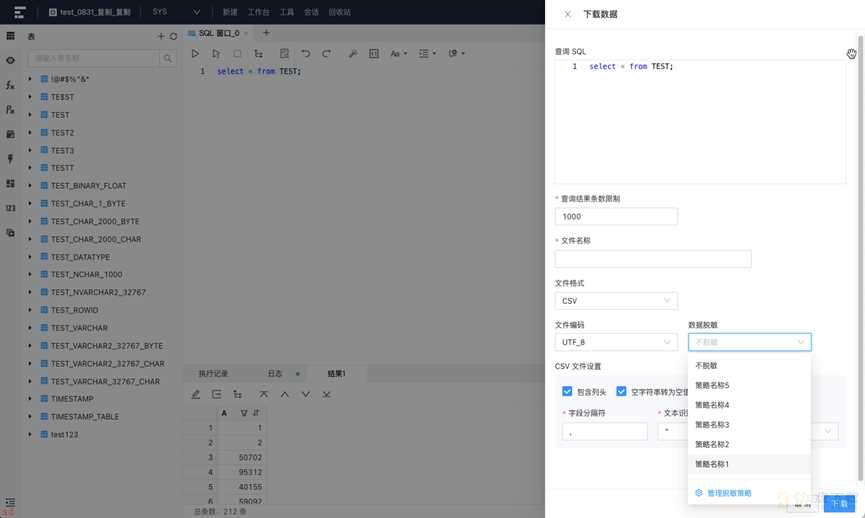
Task: Select 不脱敏 option in dropdown list
Action: coord(749,365)
